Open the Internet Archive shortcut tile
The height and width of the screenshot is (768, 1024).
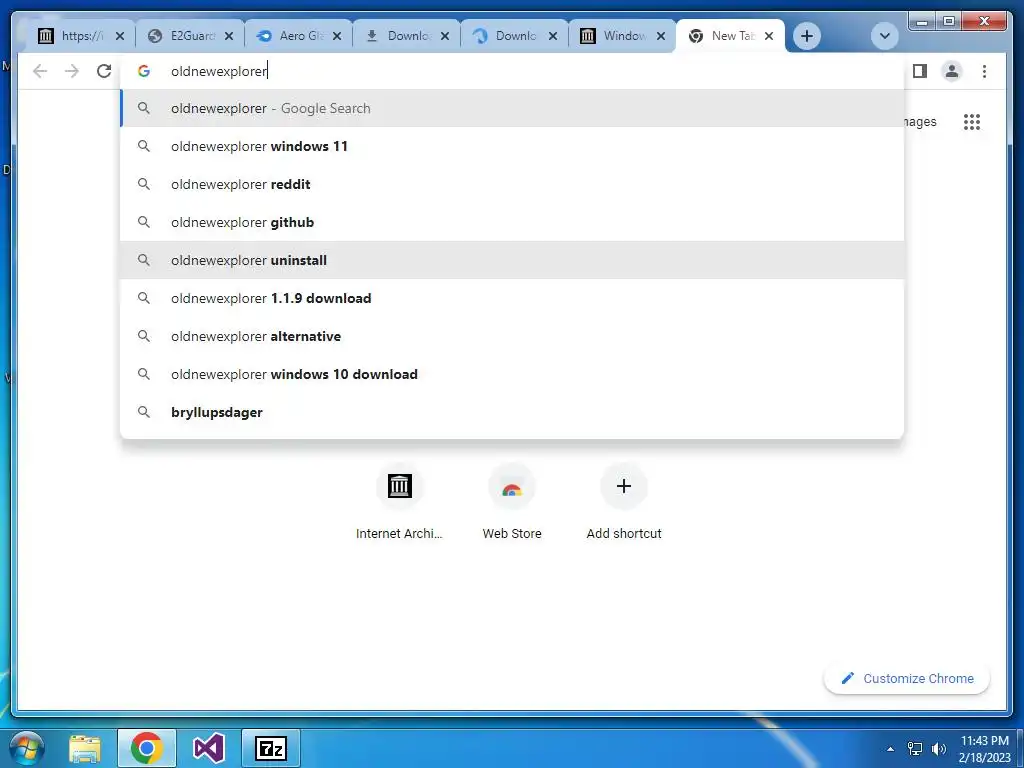tap(400, 502)
